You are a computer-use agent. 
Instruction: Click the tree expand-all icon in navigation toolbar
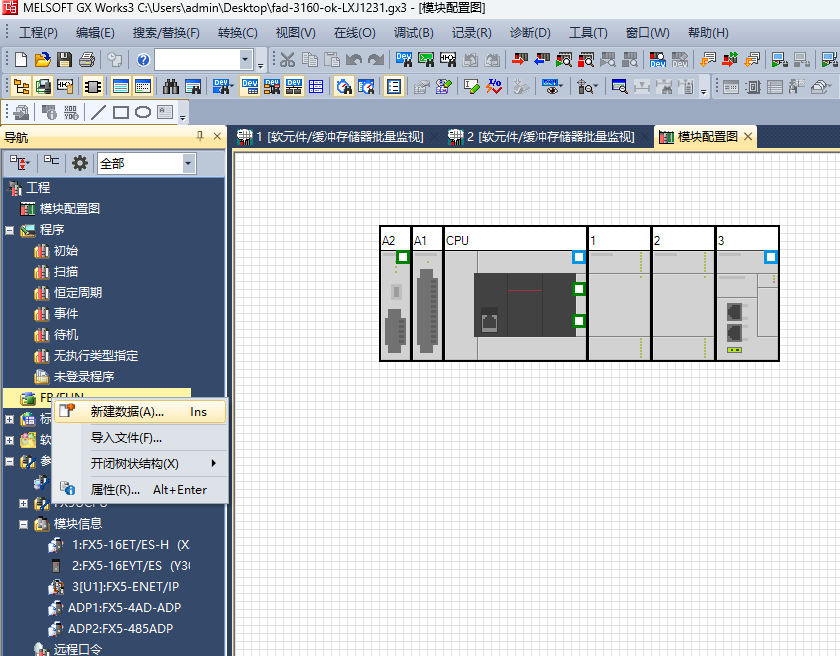click(20, 163)
